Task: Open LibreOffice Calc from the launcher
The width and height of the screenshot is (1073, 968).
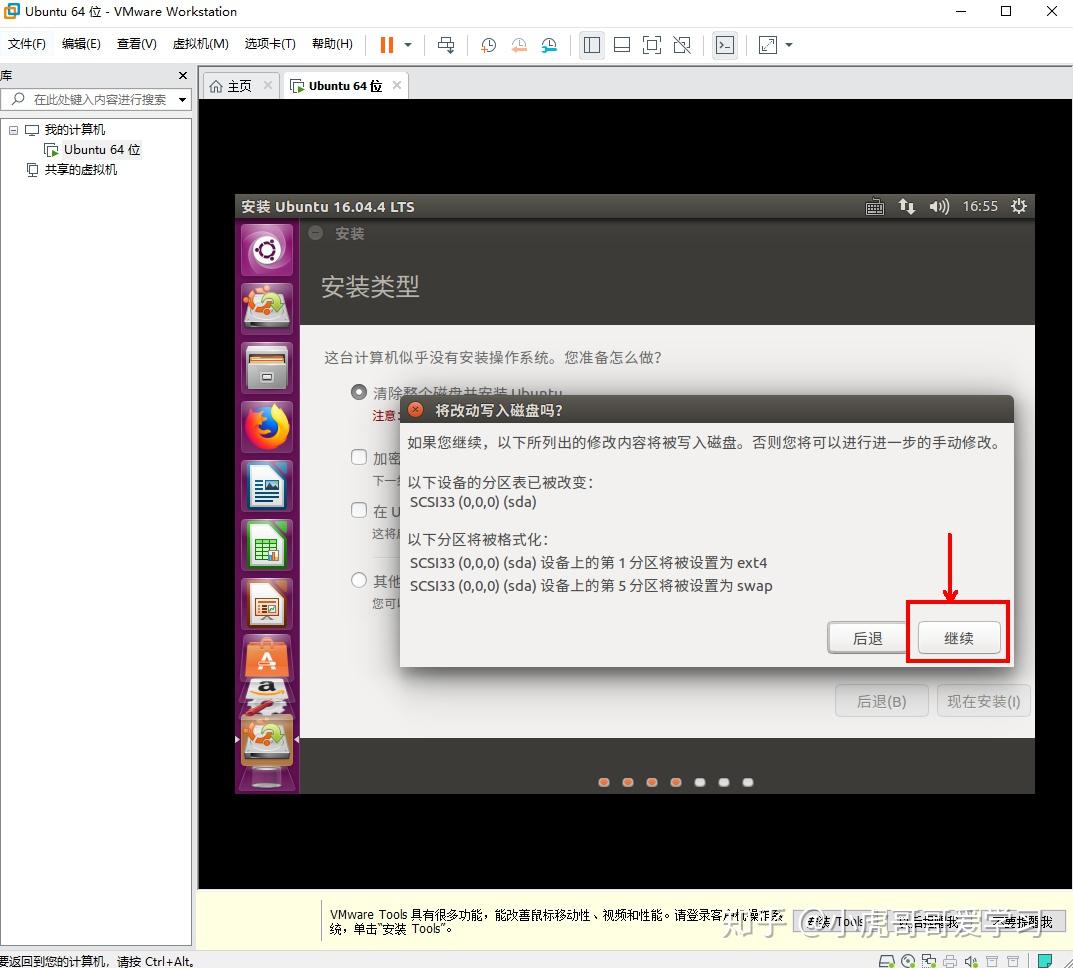Action: 267,545
